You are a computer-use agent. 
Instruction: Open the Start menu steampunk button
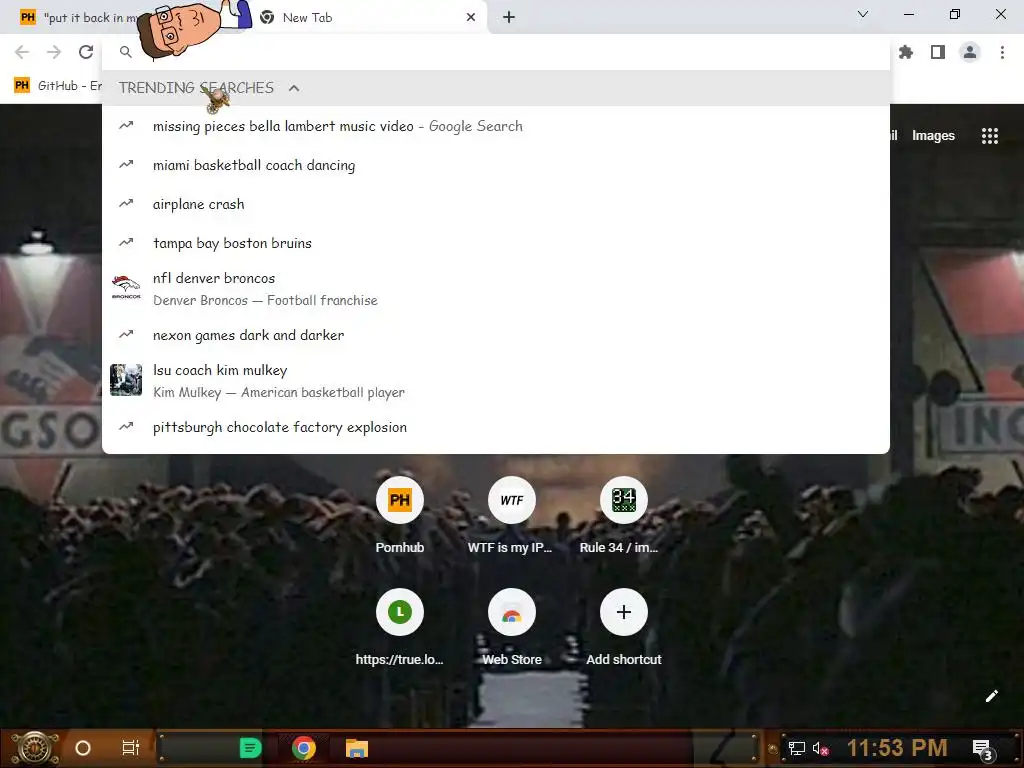pyautogui.click(x=35, y=748)
